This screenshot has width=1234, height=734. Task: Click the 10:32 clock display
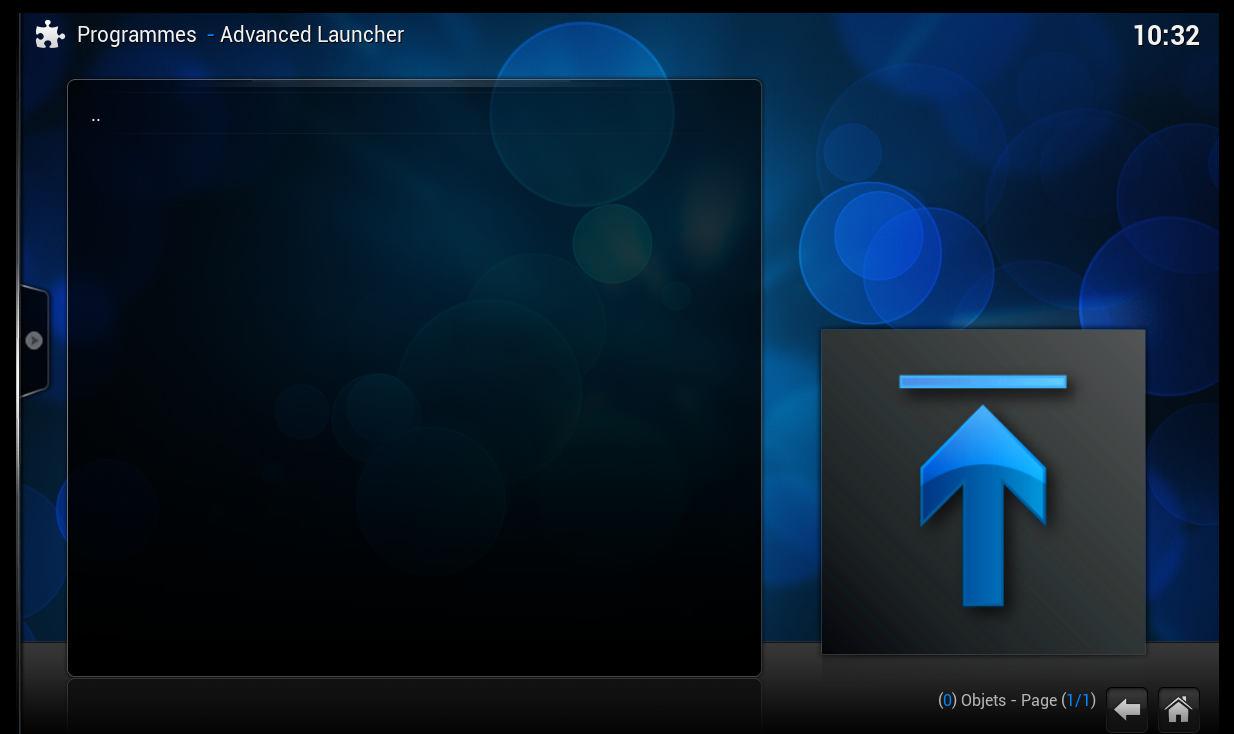tap(1166, 36)
